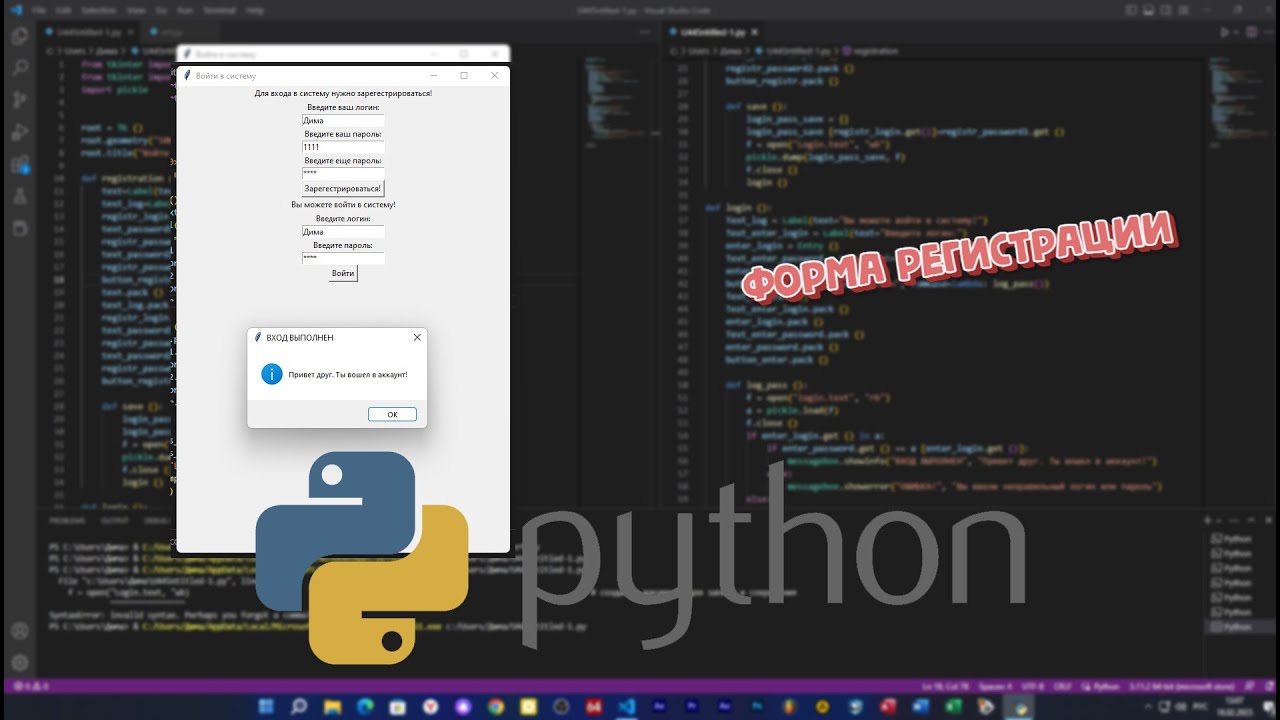Click the login field under Введите логин:

click(x=343, y=231)
